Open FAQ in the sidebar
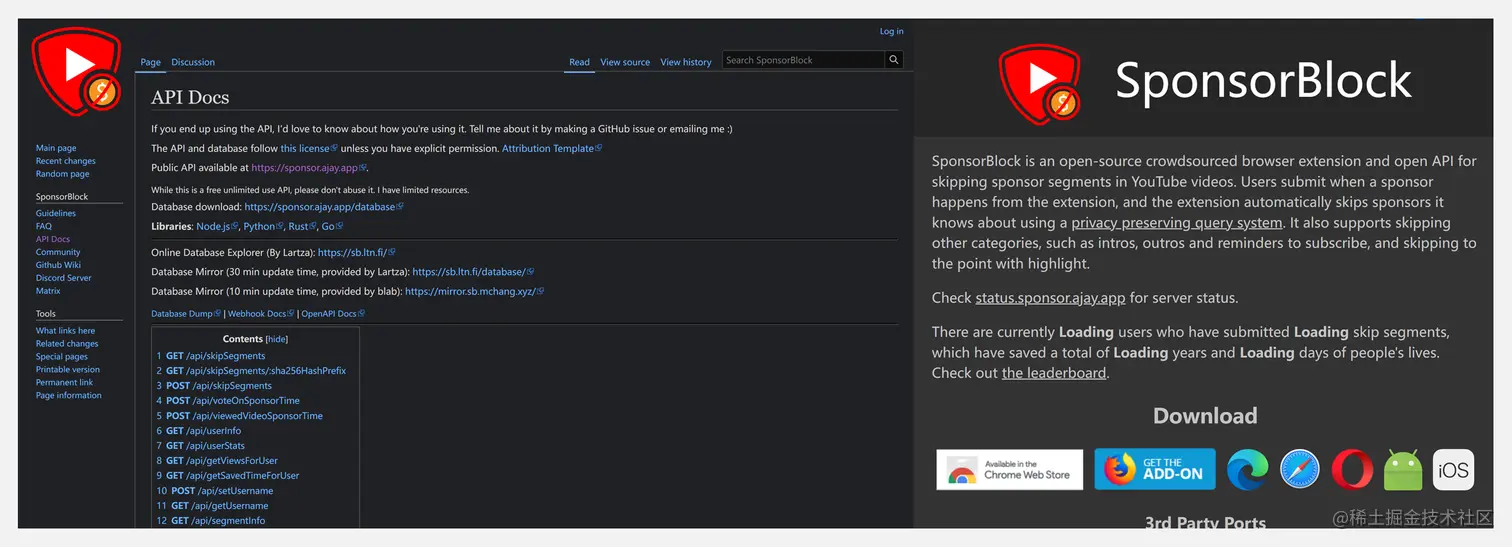Screen dimensions: 1512x547 [44, 226]
